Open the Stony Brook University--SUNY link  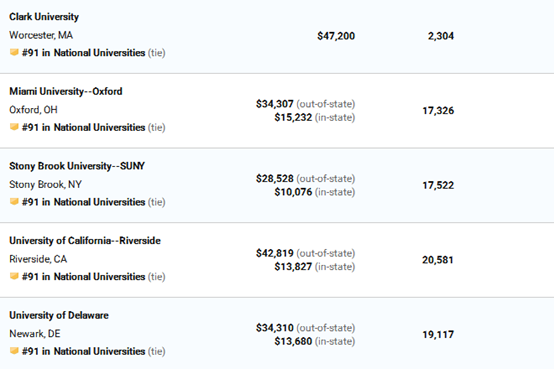click(77, 166)
